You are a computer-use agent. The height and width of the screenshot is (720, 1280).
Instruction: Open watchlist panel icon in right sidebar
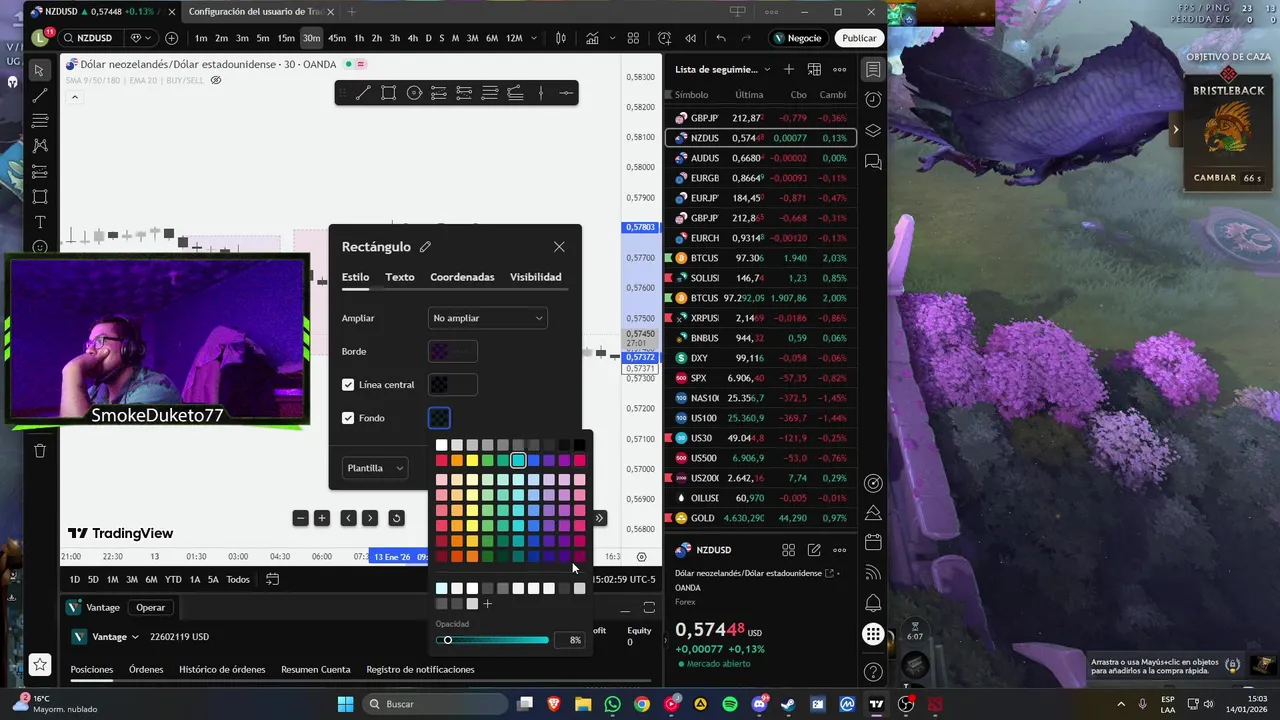pos(873,70)
